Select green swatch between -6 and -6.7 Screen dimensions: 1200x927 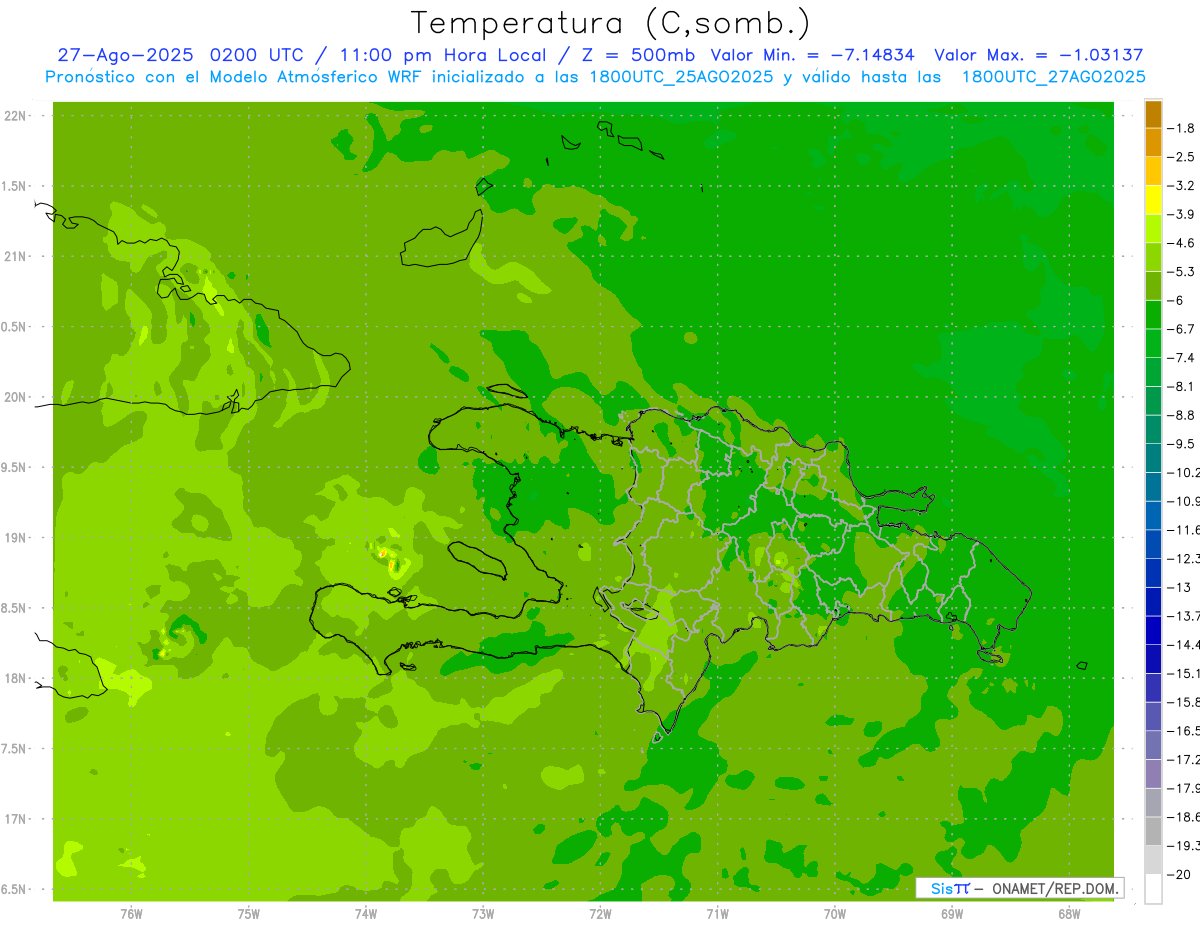click(x=1153, y=314)
